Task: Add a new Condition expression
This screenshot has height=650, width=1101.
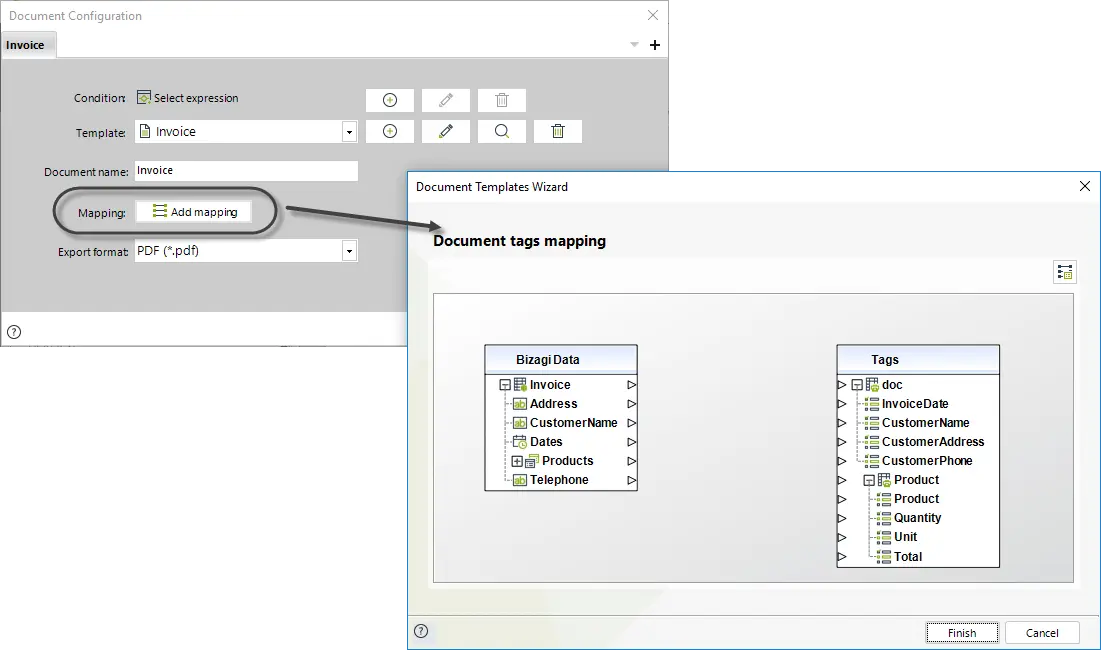Action: pyautogui.click(x=390, y=100)
